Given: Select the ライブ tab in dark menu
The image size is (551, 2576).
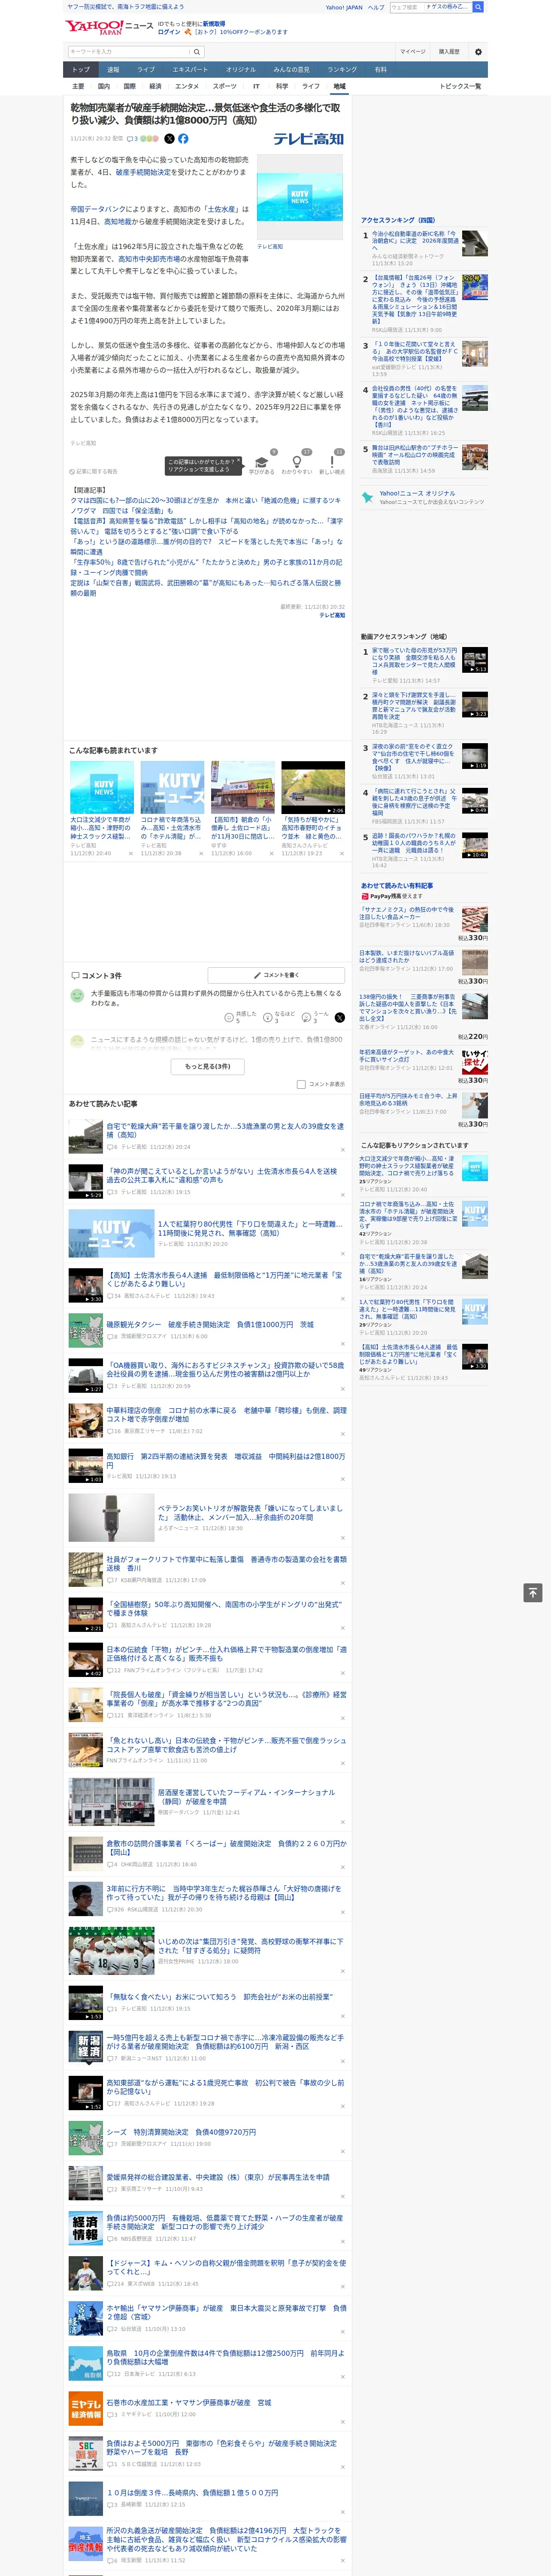Looking at the screenshot, I should click(146, 69).
